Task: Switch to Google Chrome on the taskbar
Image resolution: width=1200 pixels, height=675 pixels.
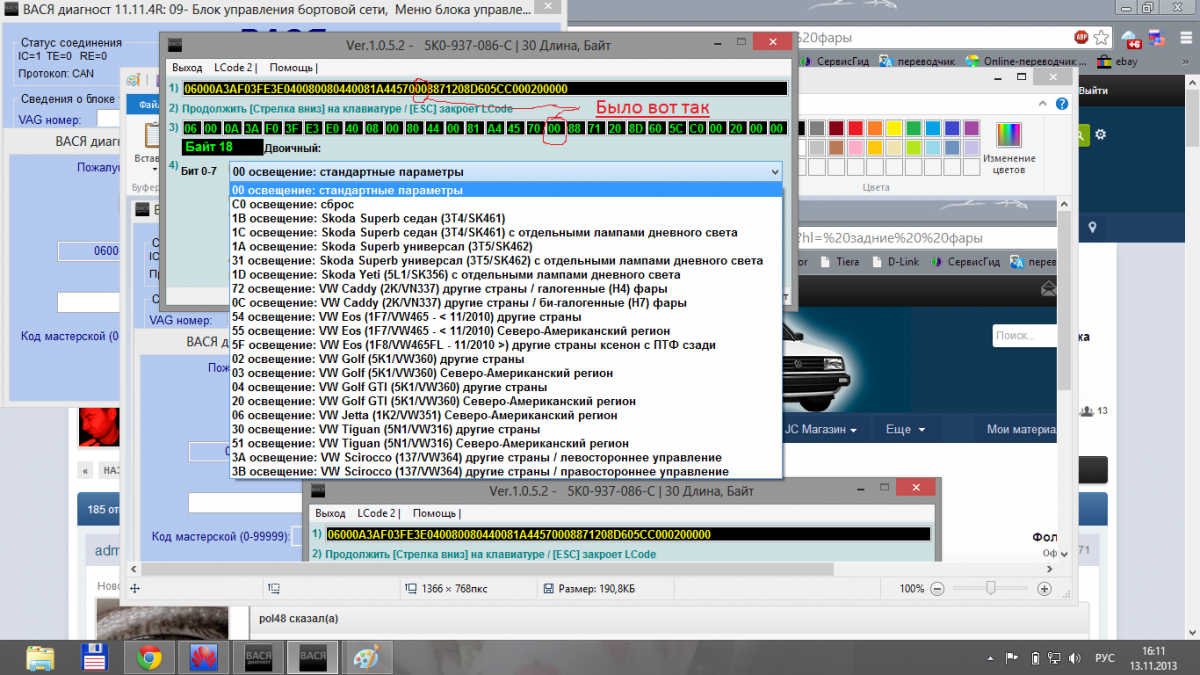Action: pos(150,657)
